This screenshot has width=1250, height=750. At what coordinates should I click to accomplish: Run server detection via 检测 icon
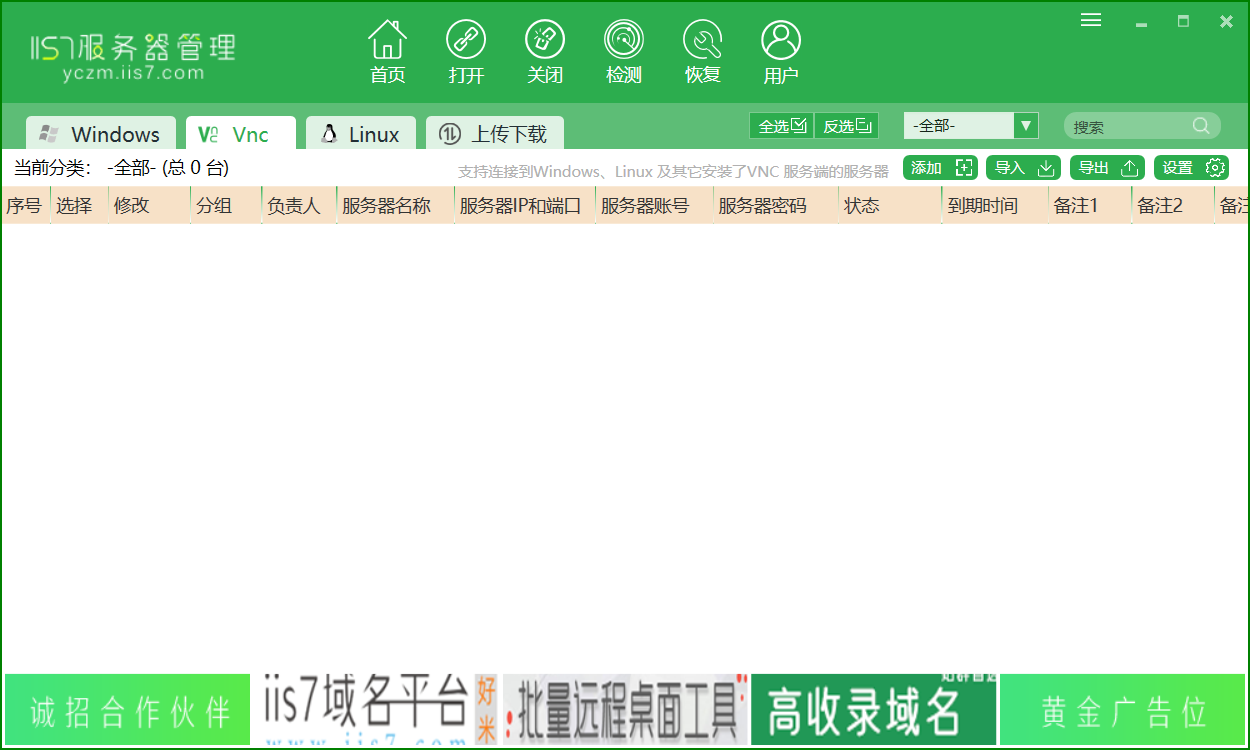[623, 50]
